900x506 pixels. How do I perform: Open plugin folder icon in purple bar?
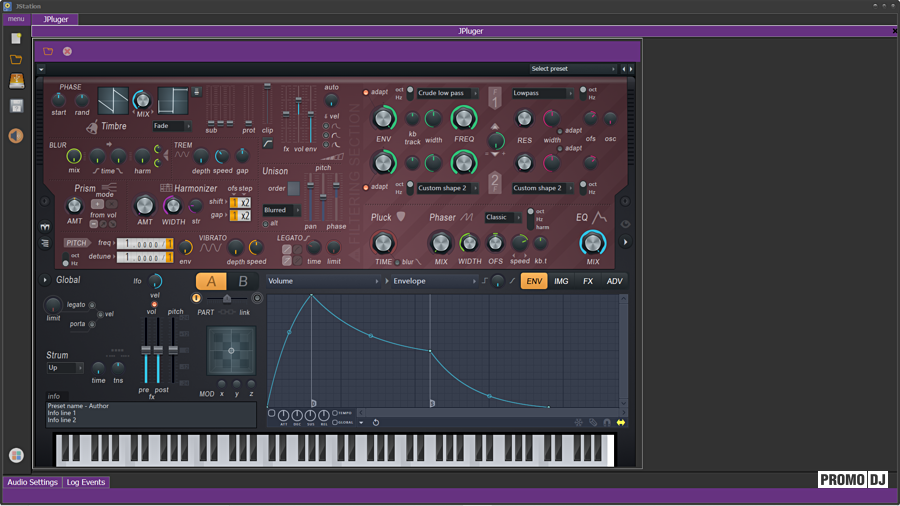pos(48,52)
